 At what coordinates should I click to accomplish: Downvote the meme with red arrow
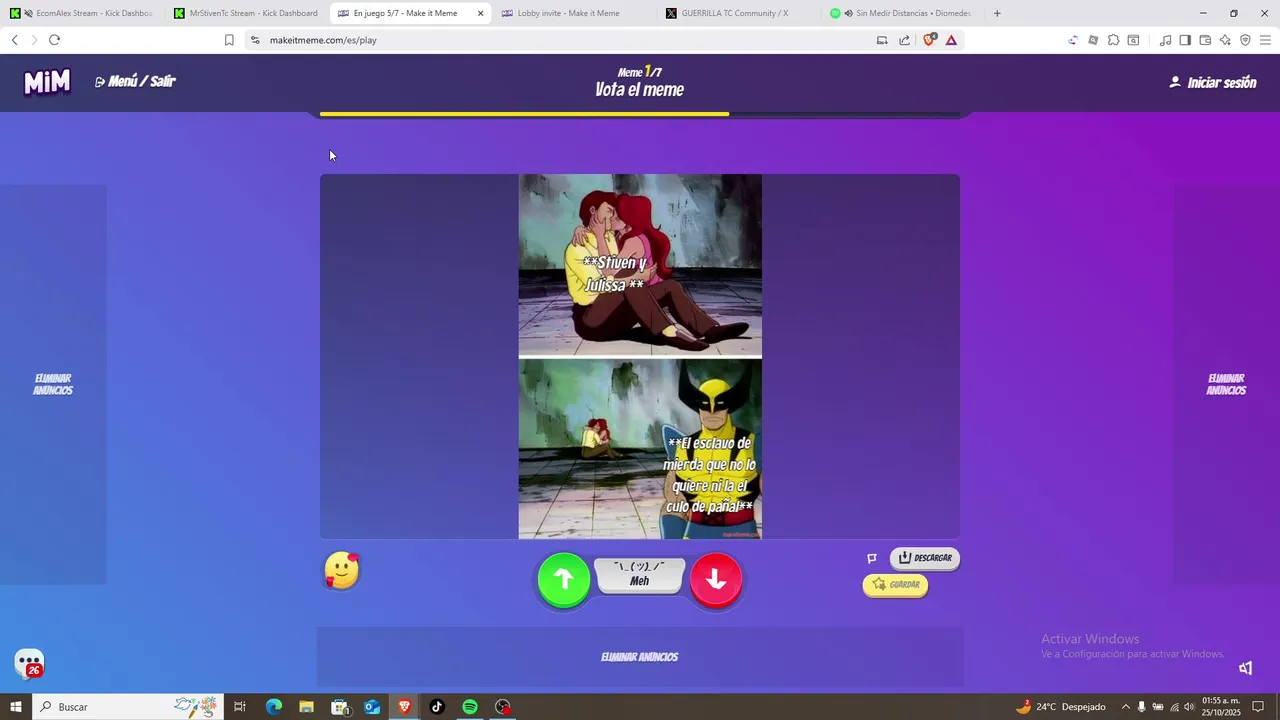tap(716, 579)
